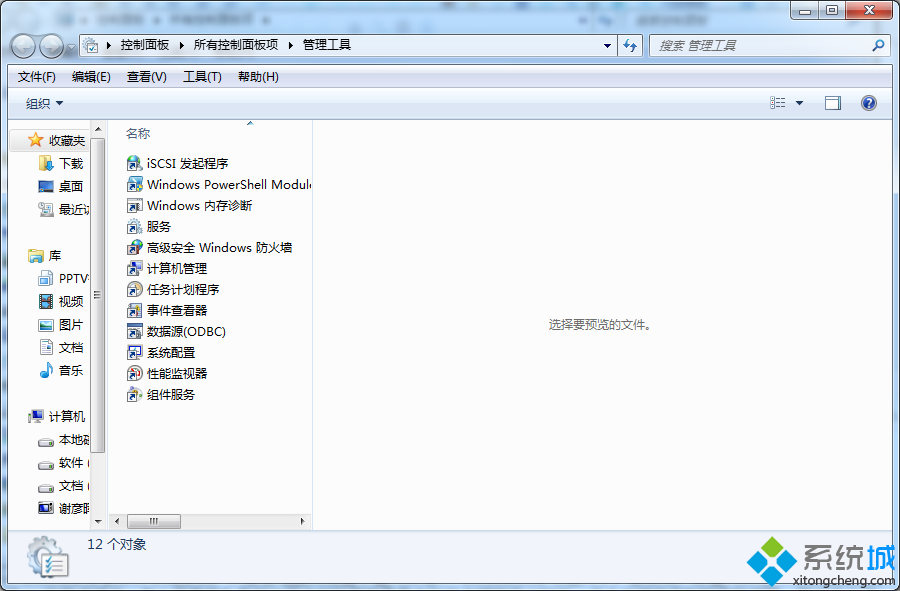900x591 pixels.
Task: Click the horizontal scrollbar thumb in file list
Action: [x=154, y=522]
